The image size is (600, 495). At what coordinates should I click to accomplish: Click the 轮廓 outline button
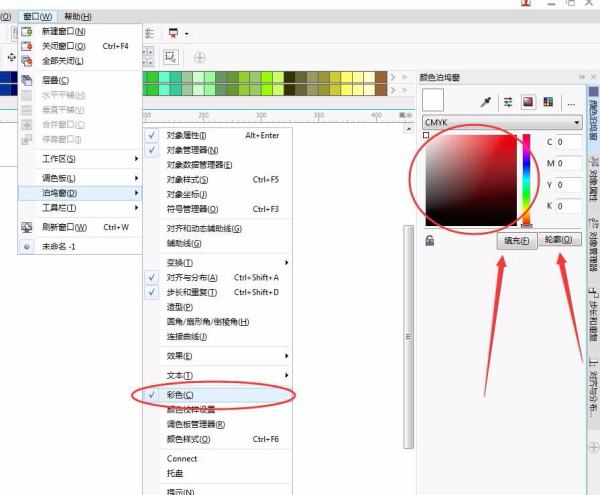pyautogui.click(x=559, y=239)
